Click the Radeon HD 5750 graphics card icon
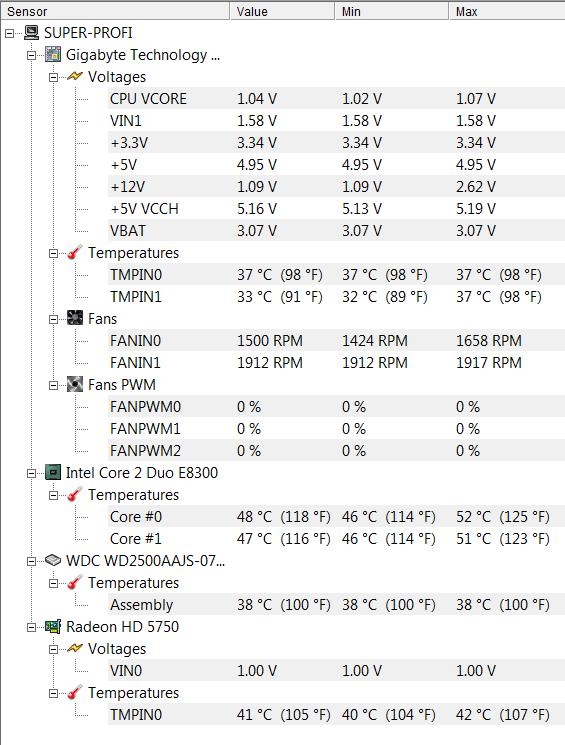 coord(53,626)
